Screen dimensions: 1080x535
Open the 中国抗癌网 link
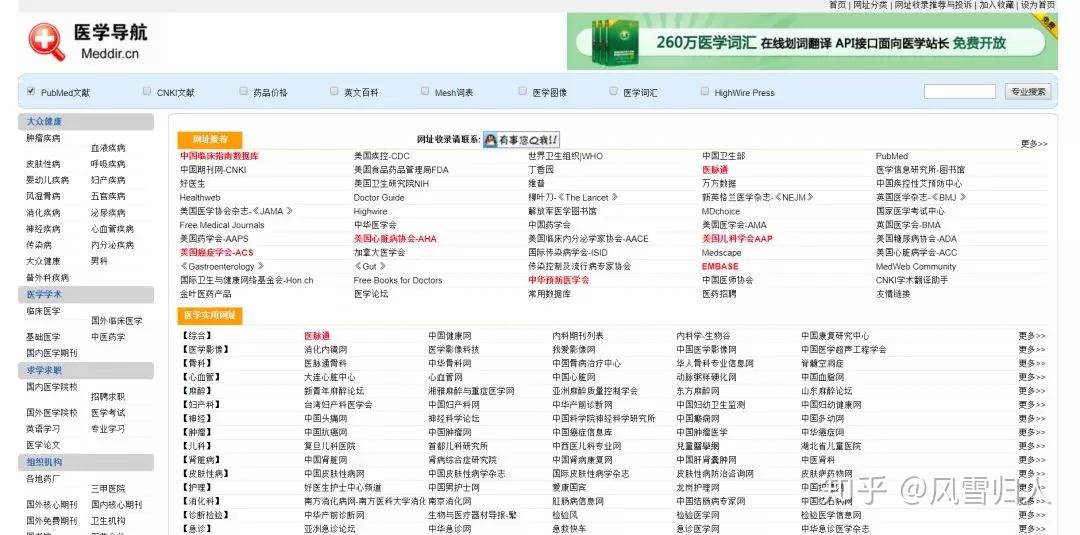[326, 432]
